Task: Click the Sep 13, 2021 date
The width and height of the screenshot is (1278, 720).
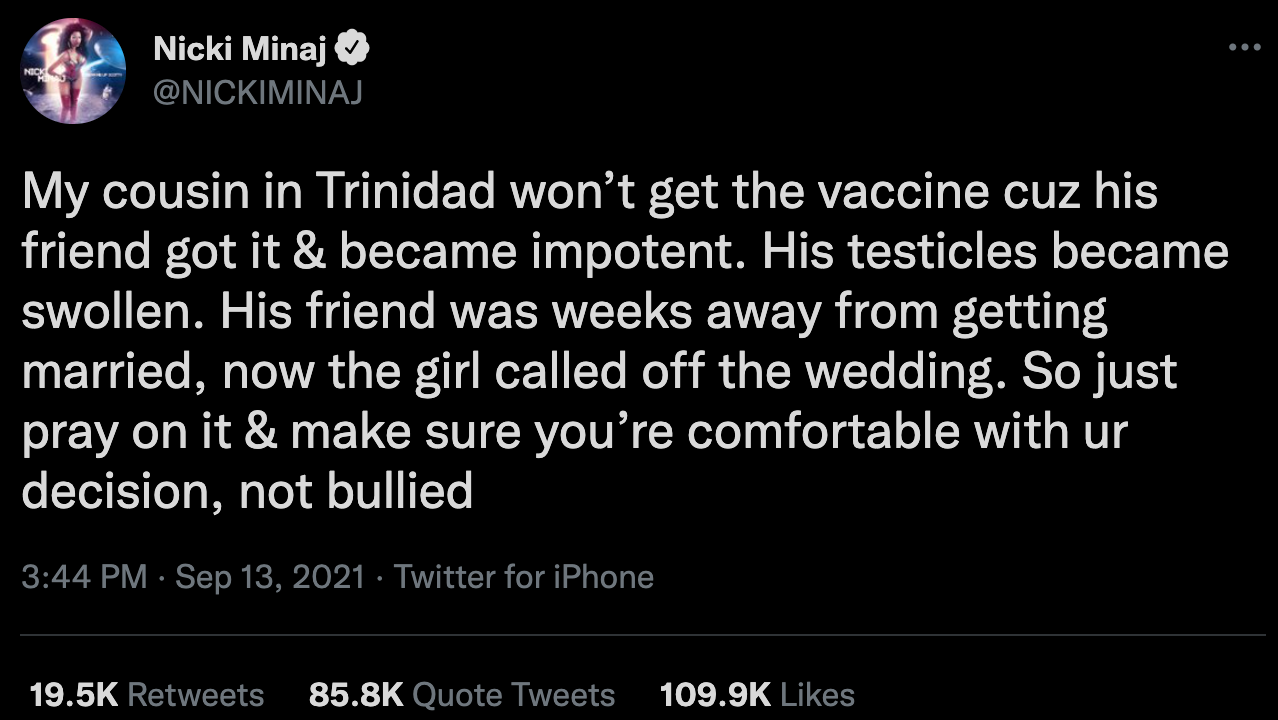Action: click(x=270, y=577)
